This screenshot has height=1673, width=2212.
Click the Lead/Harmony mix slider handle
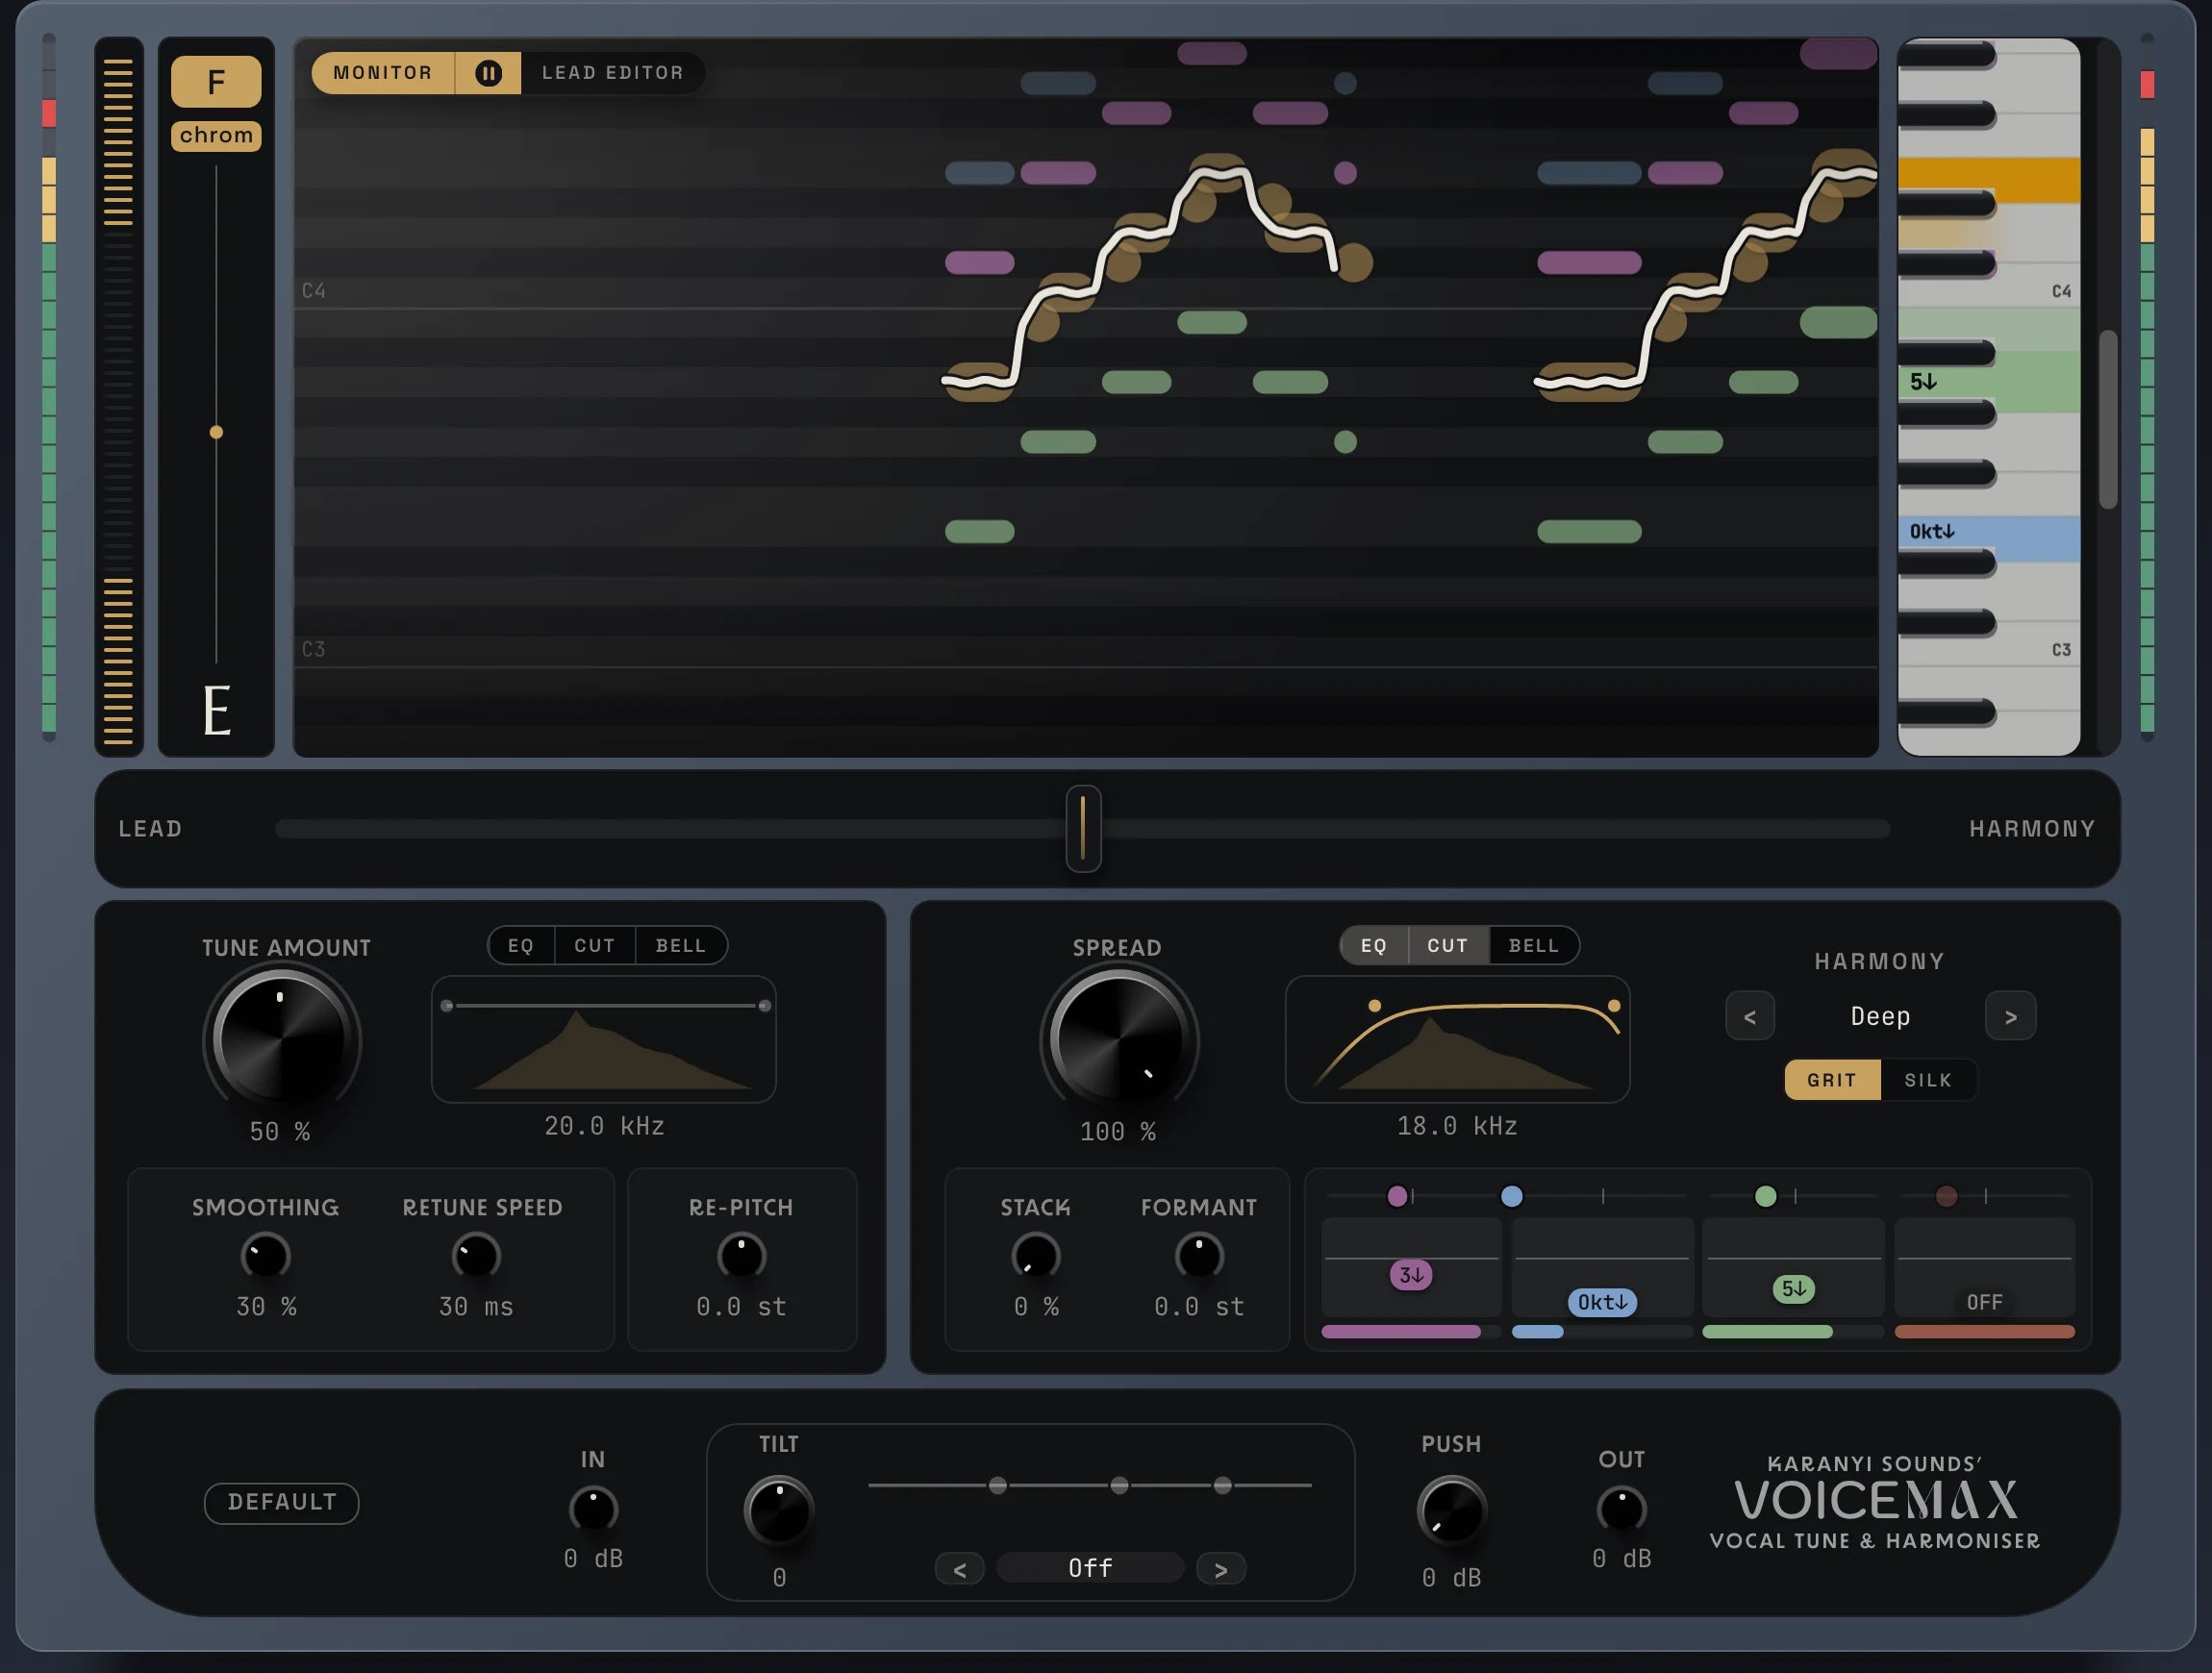click(1083, 828)
